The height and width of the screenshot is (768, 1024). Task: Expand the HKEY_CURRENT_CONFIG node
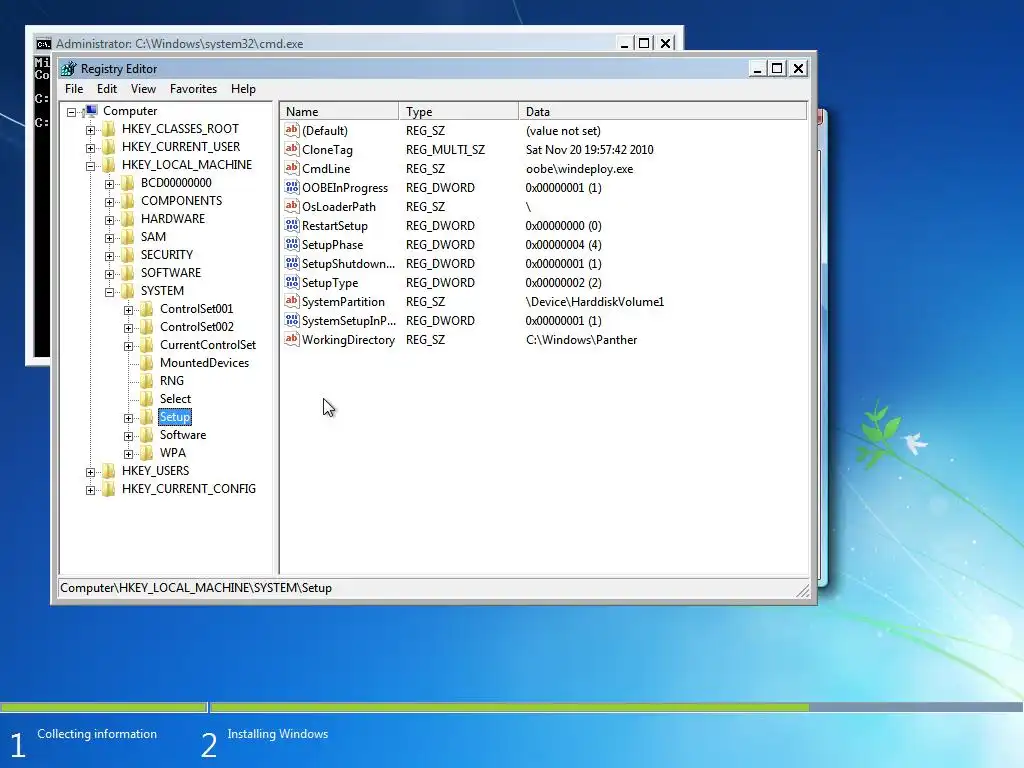click(x=91, y=490)
